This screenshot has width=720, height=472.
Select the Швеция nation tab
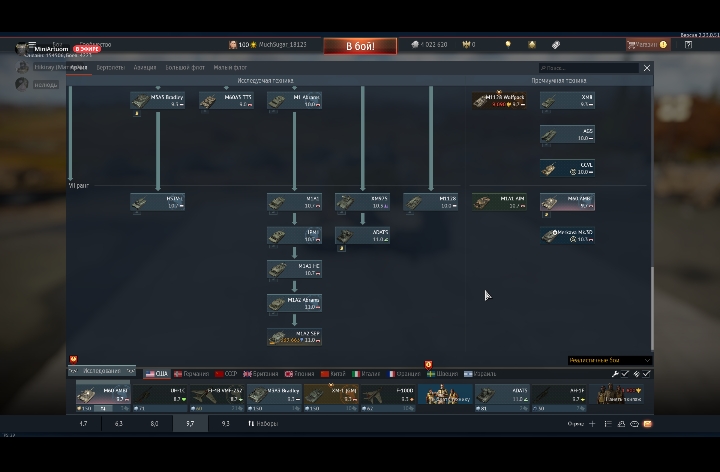442,374
